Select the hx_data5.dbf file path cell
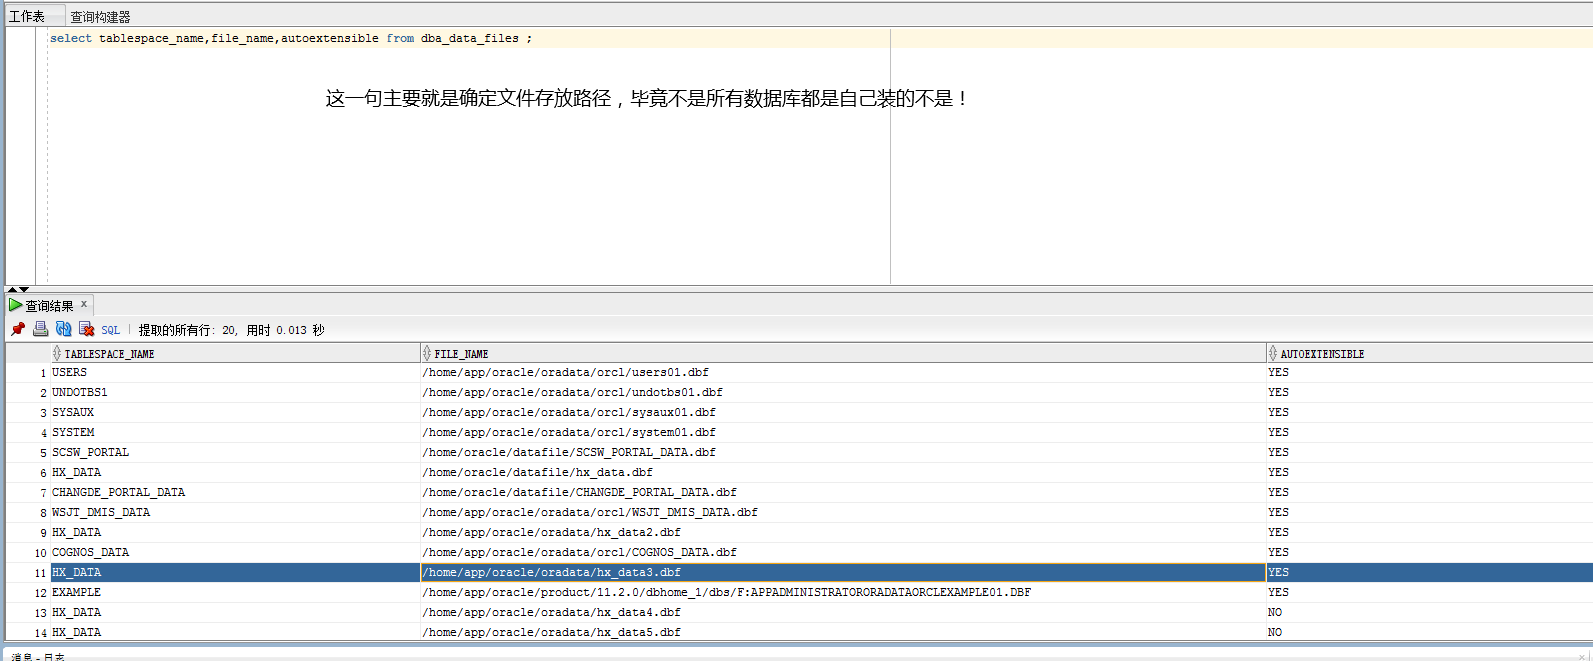 tap(843, 632)
